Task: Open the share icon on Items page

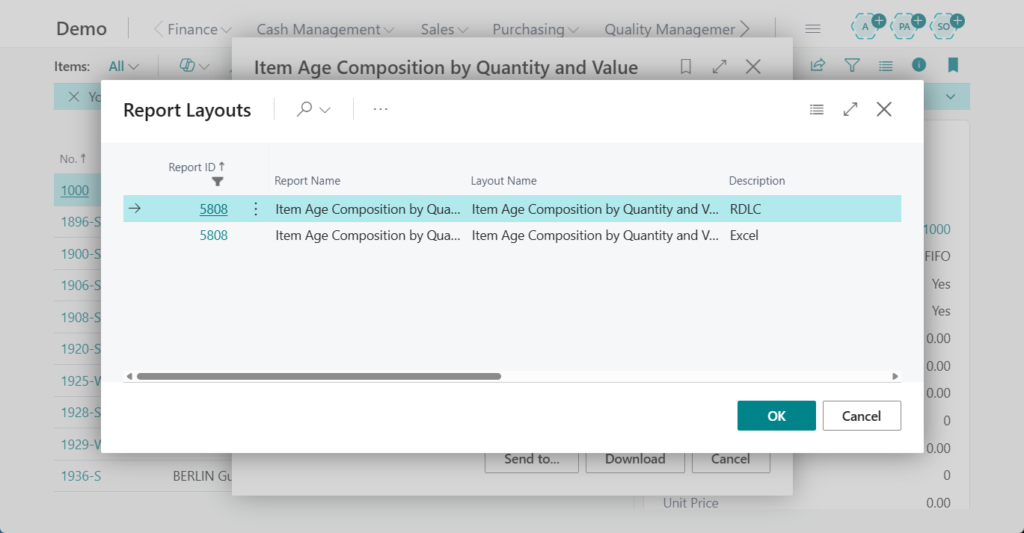Action: click(x=818, y=66)
